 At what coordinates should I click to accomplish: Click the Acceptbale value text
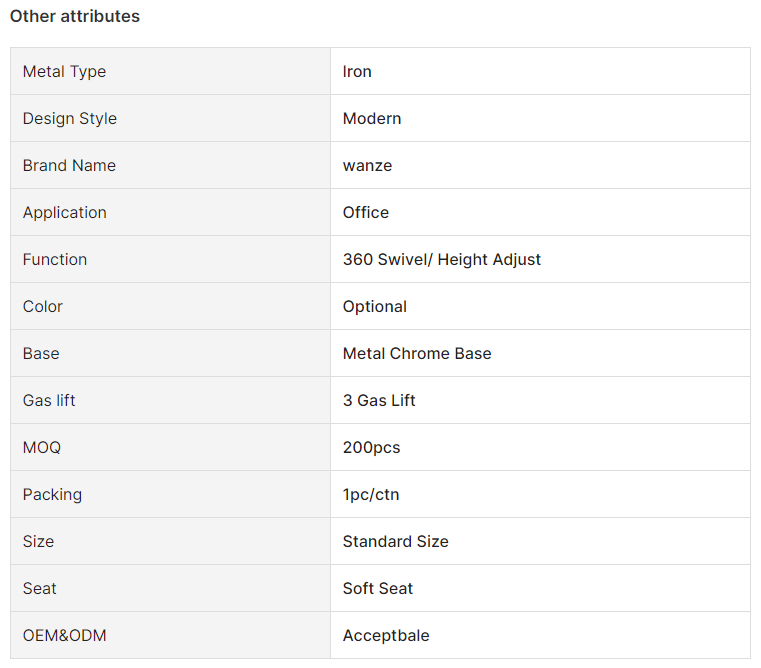click(386, 635)
